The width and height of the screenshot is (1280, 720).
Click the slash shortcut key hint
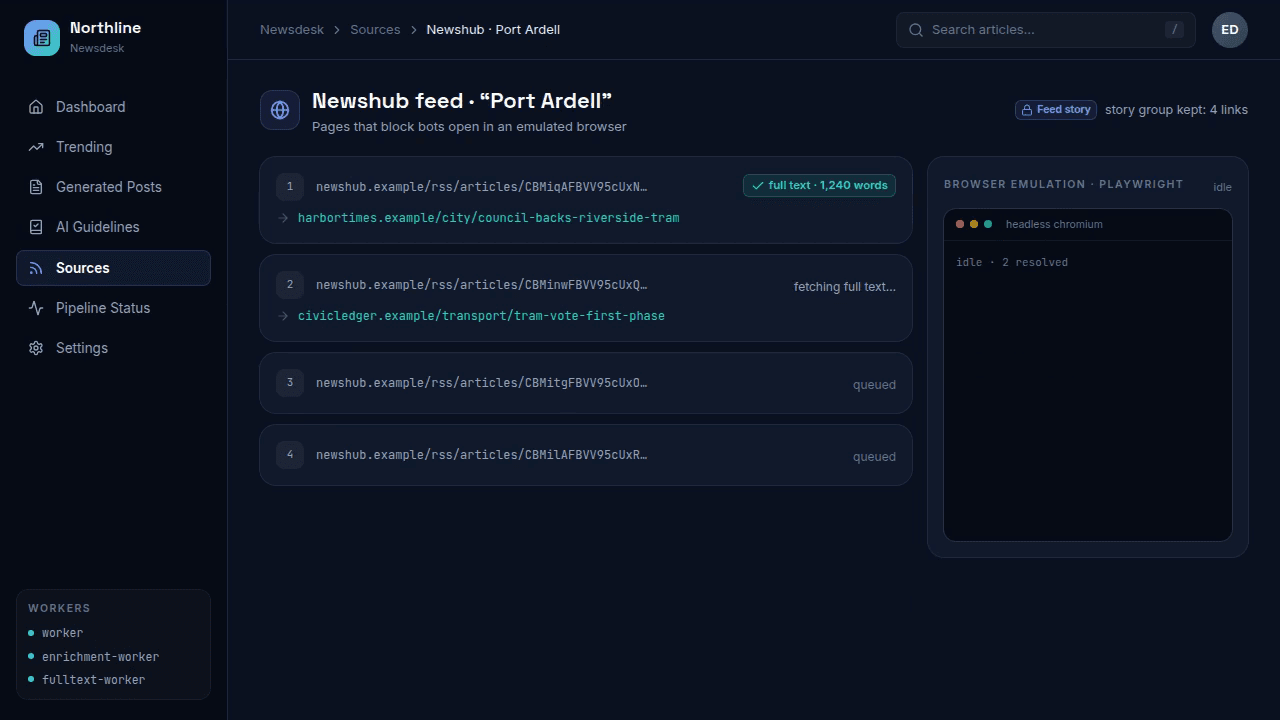coord(1174,29)
